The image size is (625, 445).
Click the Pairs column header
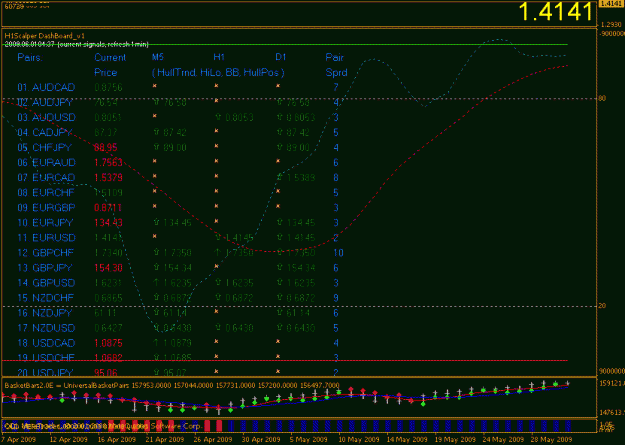(x=30, y=57)
